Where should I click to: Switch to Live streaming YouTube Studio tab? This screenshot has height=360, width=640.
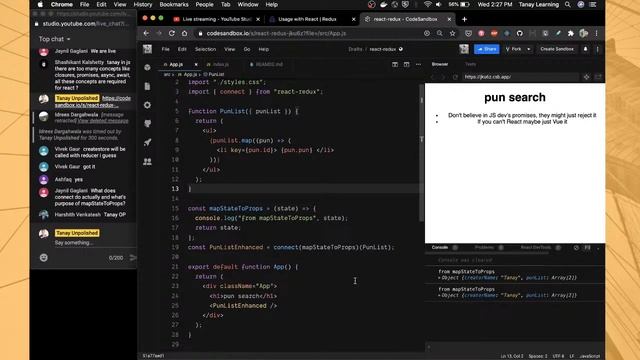pos(217,19)
